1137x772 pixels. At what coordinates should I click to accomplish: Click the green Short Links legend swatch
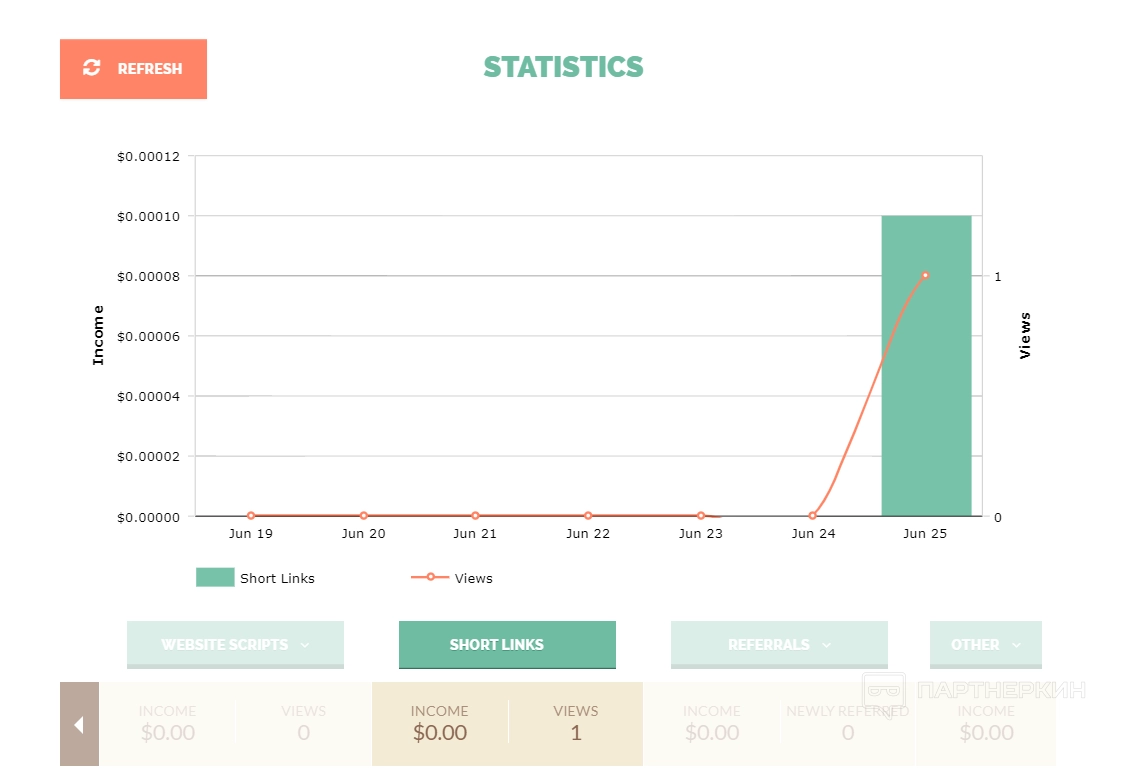point(215,577)
